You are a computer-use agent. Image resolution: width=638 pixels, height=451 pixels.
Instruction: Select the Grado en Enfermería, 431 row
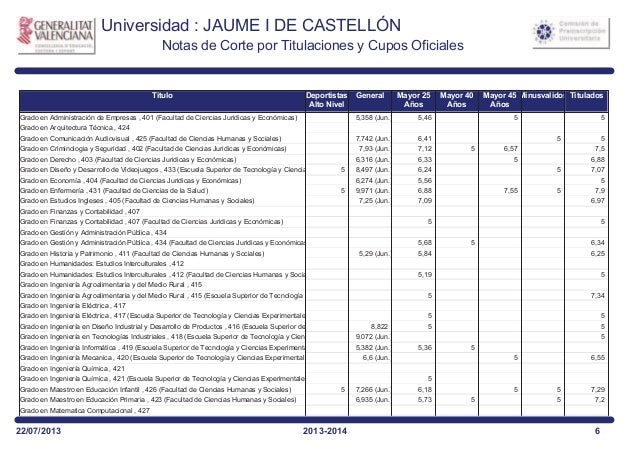[x=314, y=190]
